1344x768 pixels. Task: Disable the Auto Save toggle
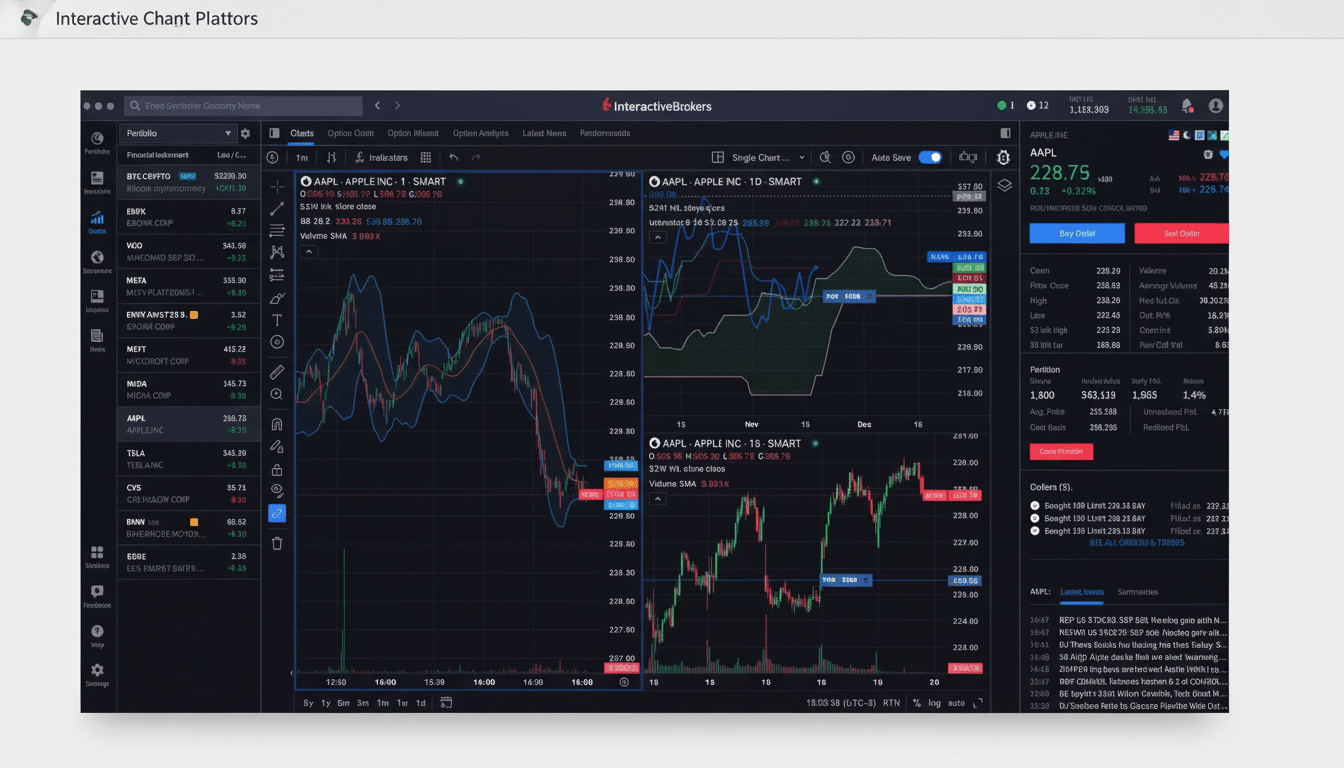pyautogui.click(x=930, y=157)
